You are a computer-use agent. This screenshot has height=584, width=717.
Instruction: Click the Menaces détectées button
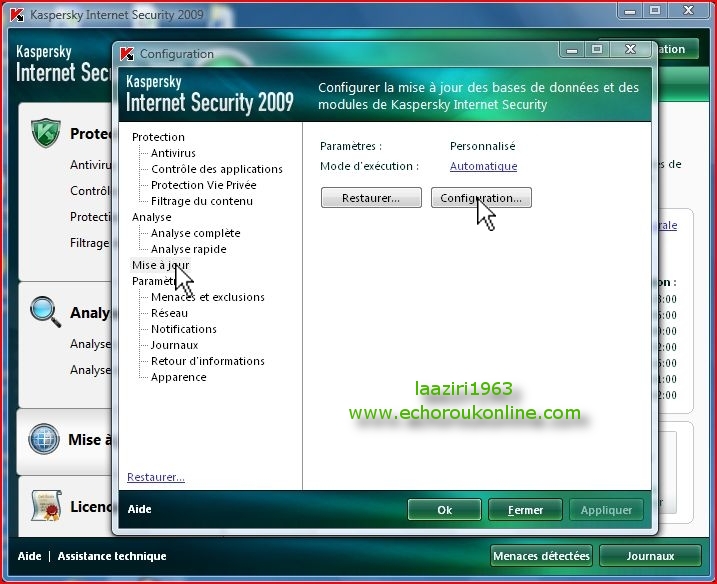[x=541, y=556]
